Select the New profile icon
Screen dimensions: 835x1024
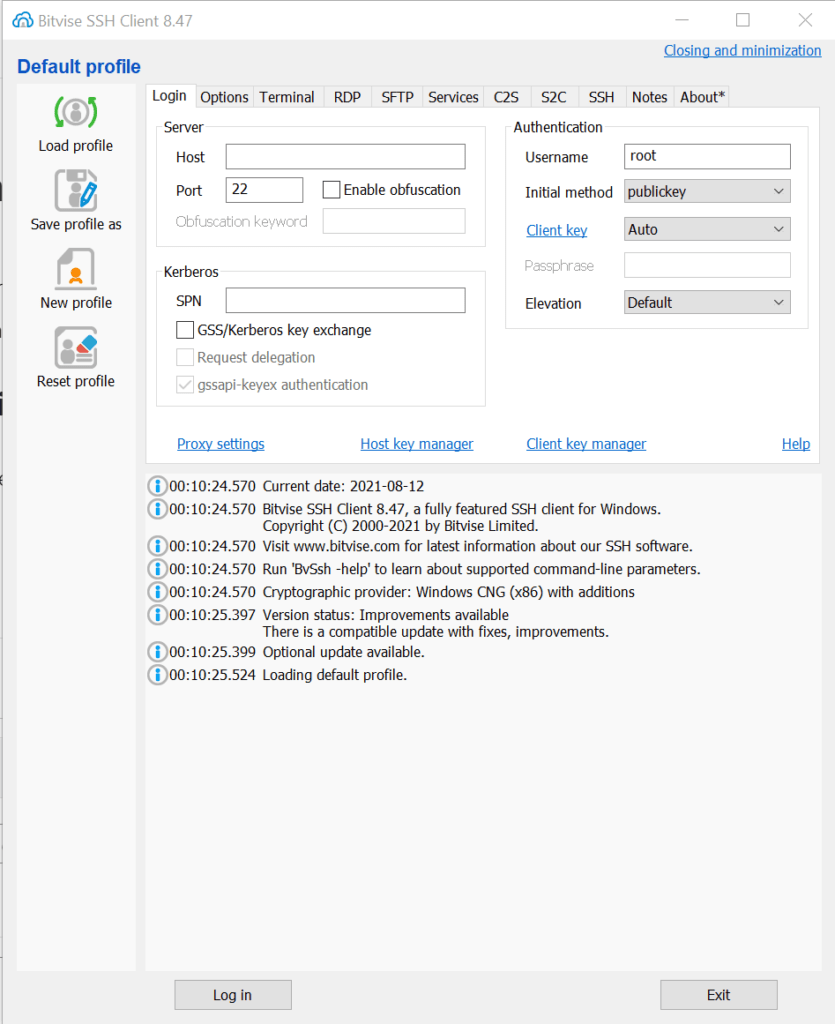(x=75, y=268)
